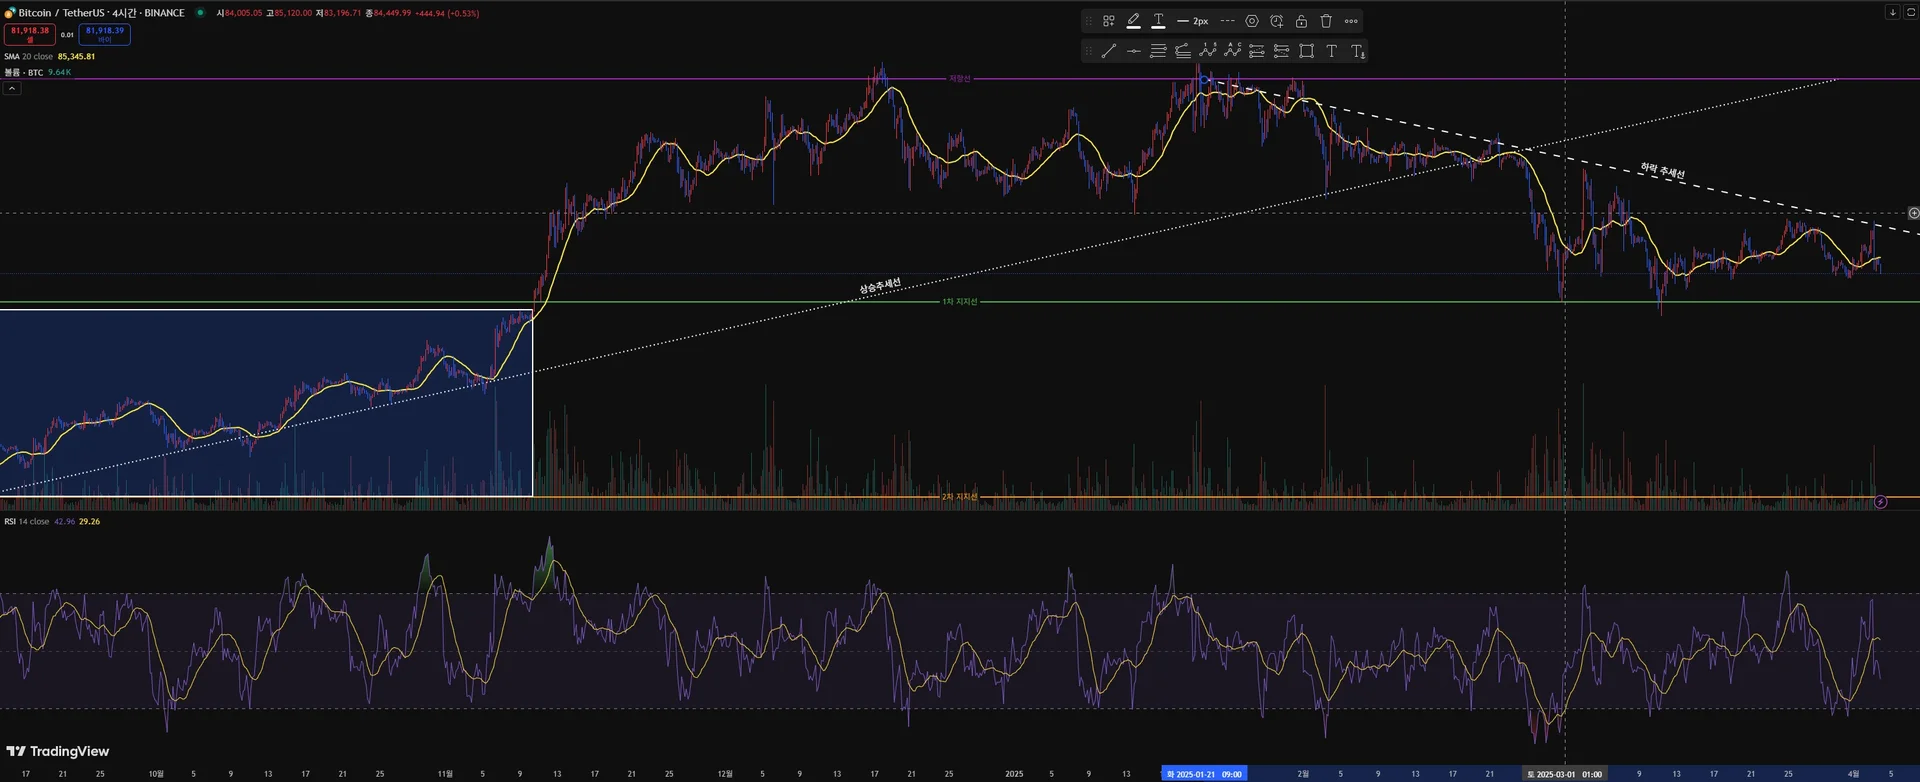Select the orange second support line label

coord(959,497)
